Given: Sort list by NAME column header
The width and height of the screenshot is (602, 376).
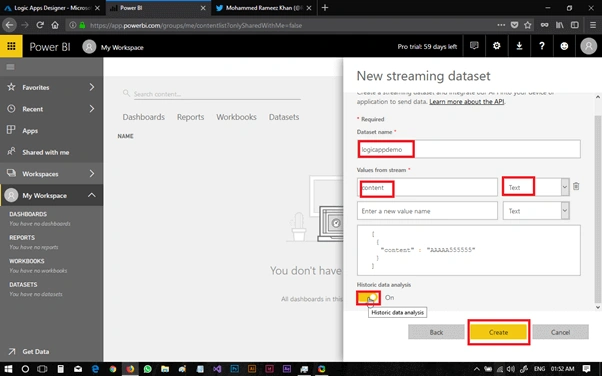Looking at the screenshot, I should [126, 136].
